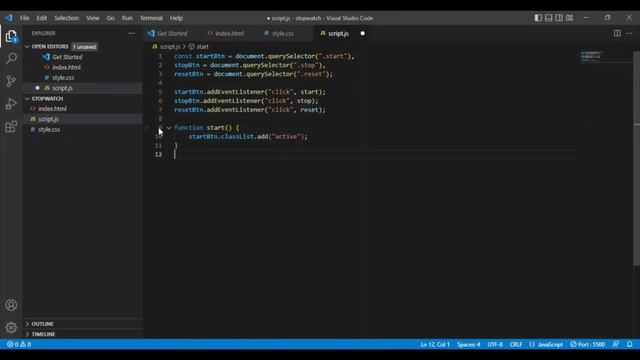Image resolution: width=640 pixels, height=360 pixels.
Task: Open notifications bell in status bar
Action: tap(629, 344)
